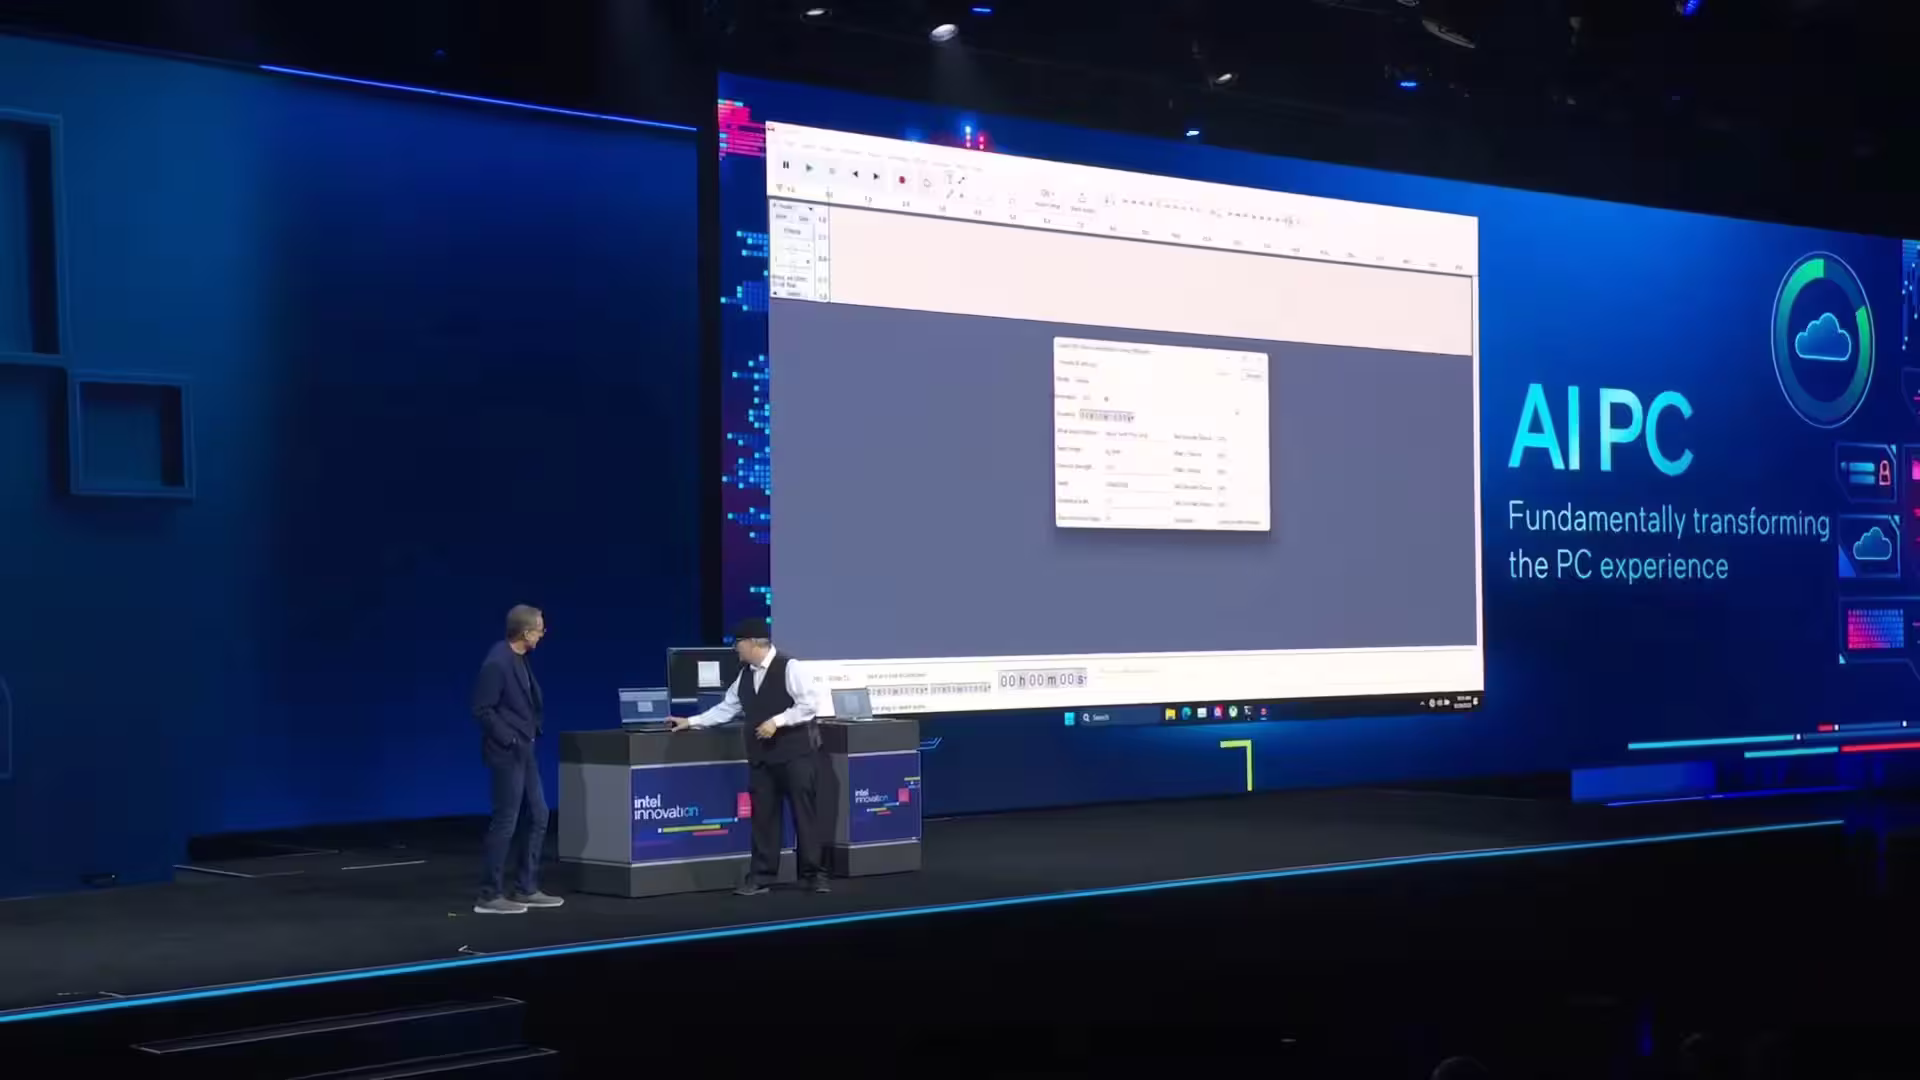The image size is (1920, 1080).
Task: Click the 00 h 00 m 00 s time display
Action: pyautogui.click(x=1042, y=680)
